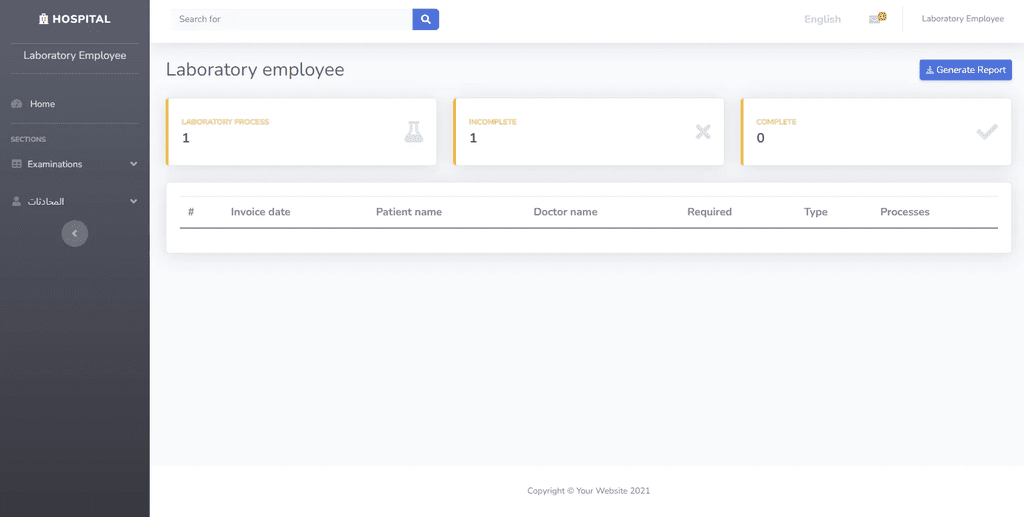Click the Home dashboard icon
1024x517 pixels.
click(17, 104)
